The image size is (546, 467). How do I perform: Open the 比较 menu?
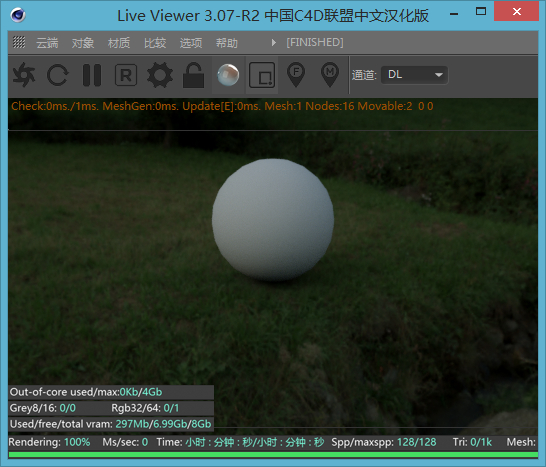pos(155,43)
